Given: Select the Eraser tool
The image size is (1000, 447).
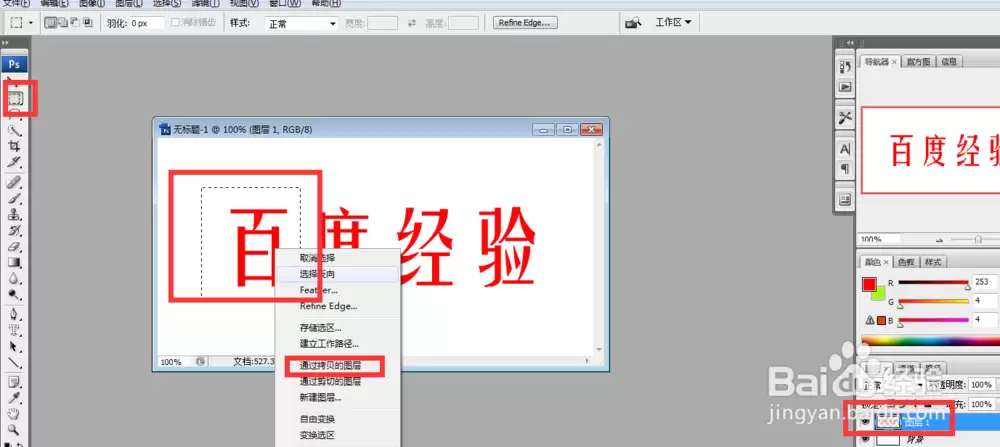Looking at the screenshot, I should click(x=15, y=247).
